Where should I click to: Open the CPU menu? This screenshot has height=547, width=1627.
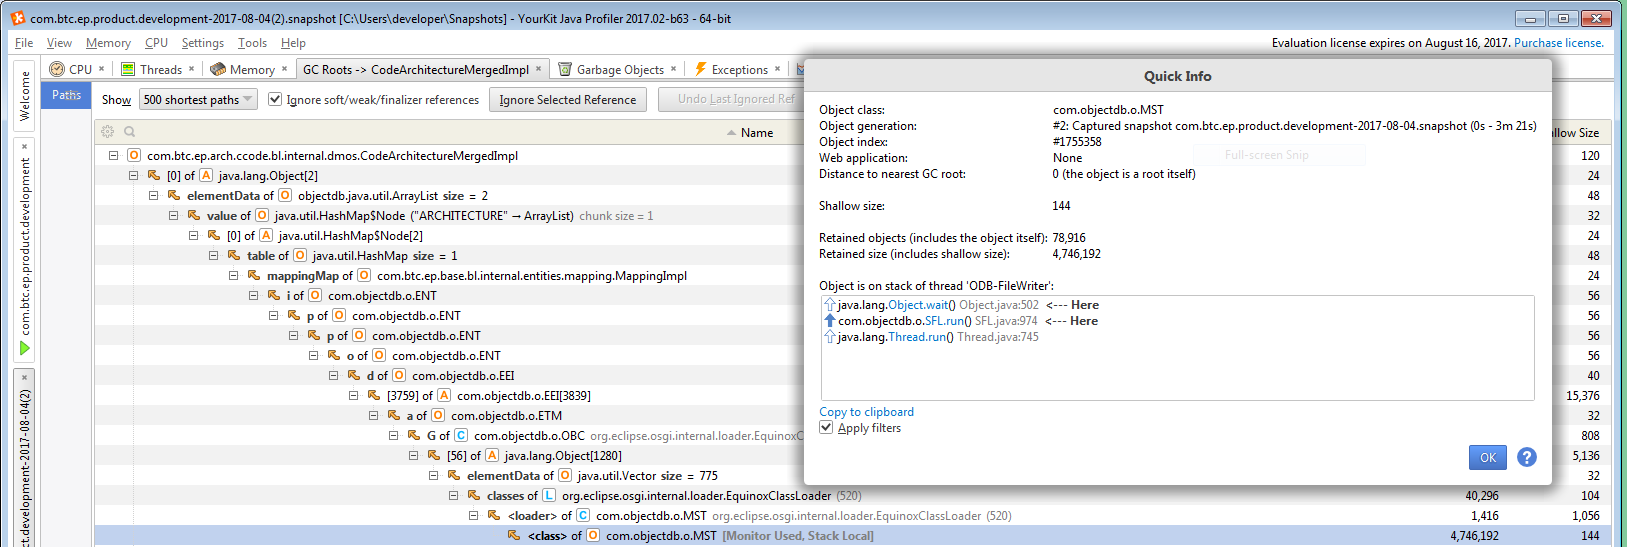pos(156,43)
